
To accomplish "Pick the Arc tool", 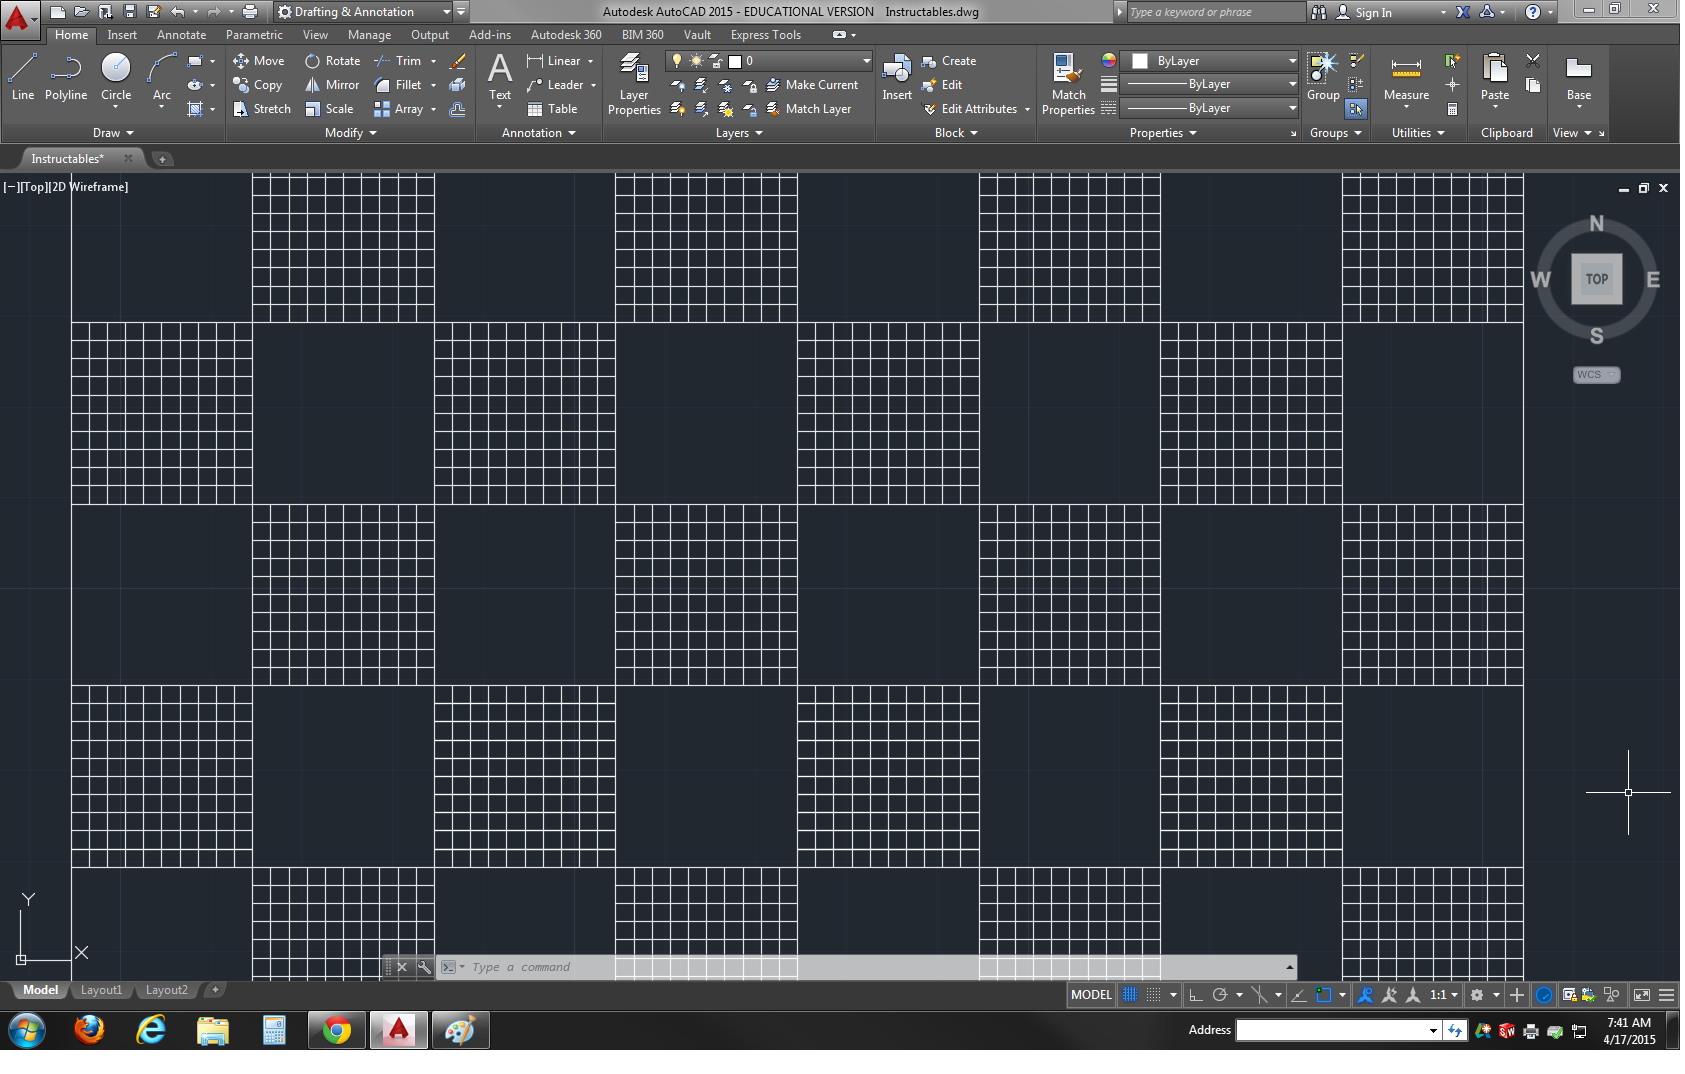I will [162, 77].
